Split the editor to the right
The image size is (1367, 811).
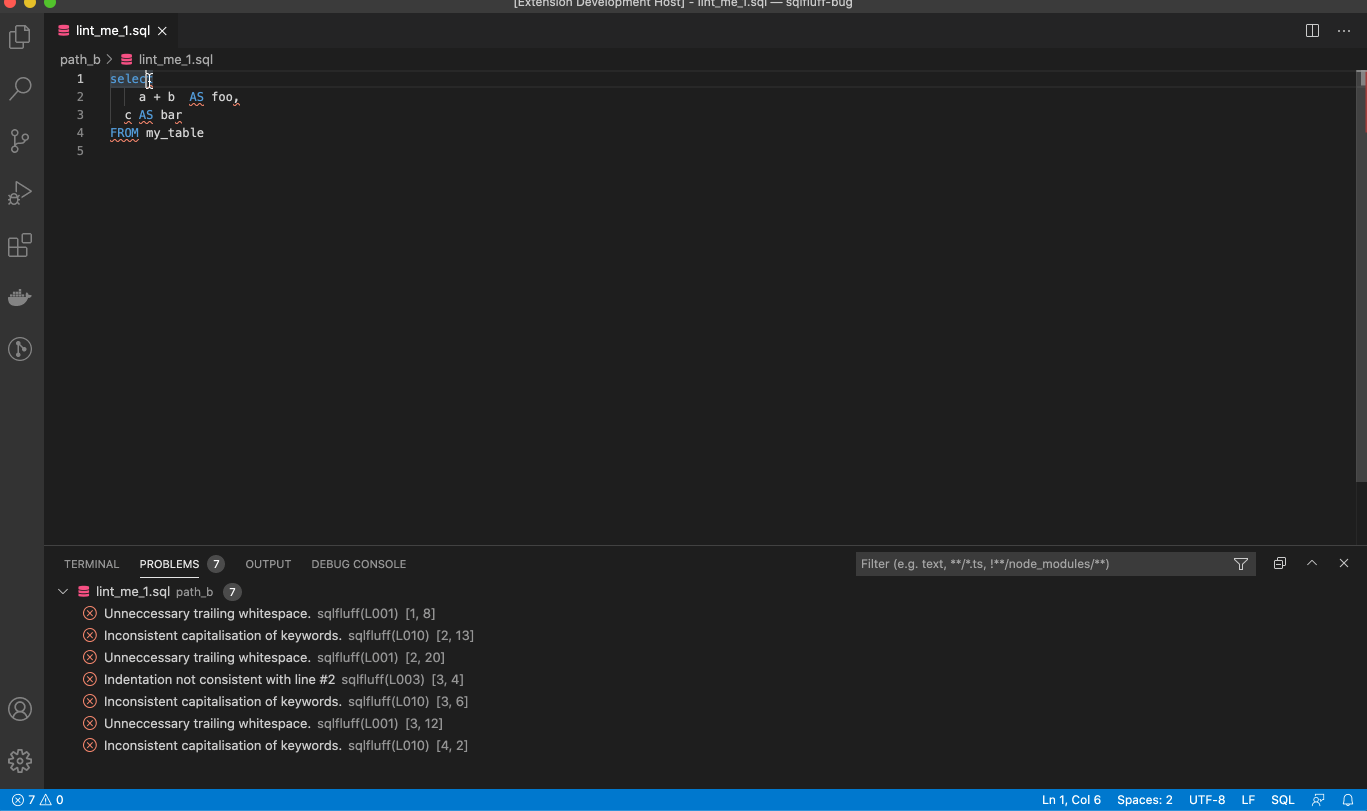click(x=1312, y=31)
